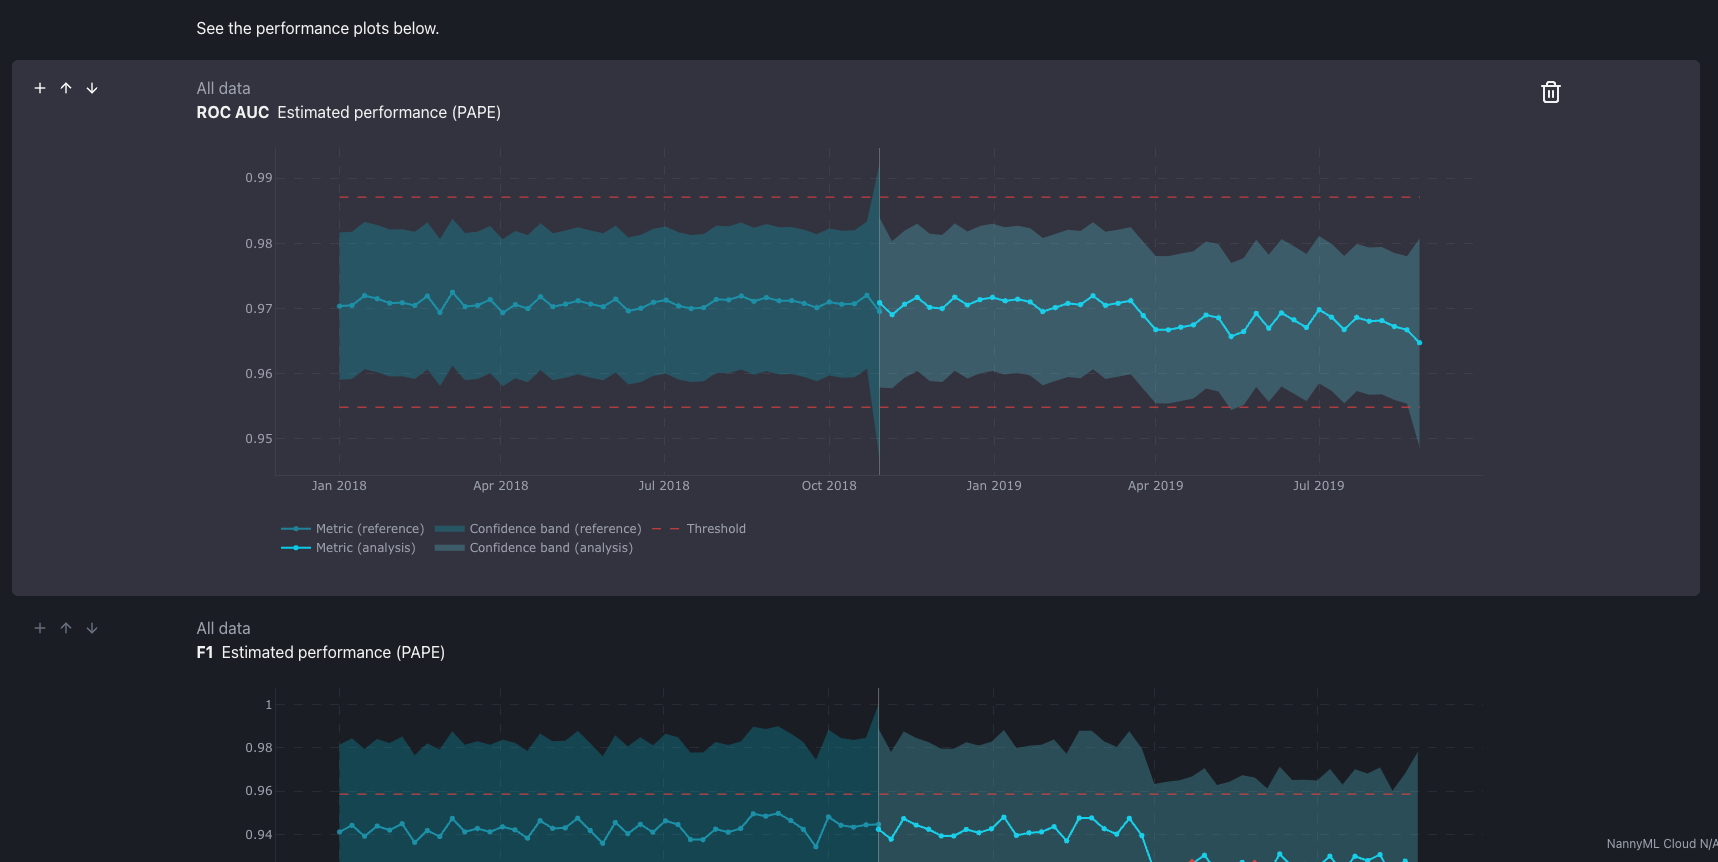Click the last analysis point on ROC AUC chart
1718x862 pixels.
click(x=1419, y=343)
